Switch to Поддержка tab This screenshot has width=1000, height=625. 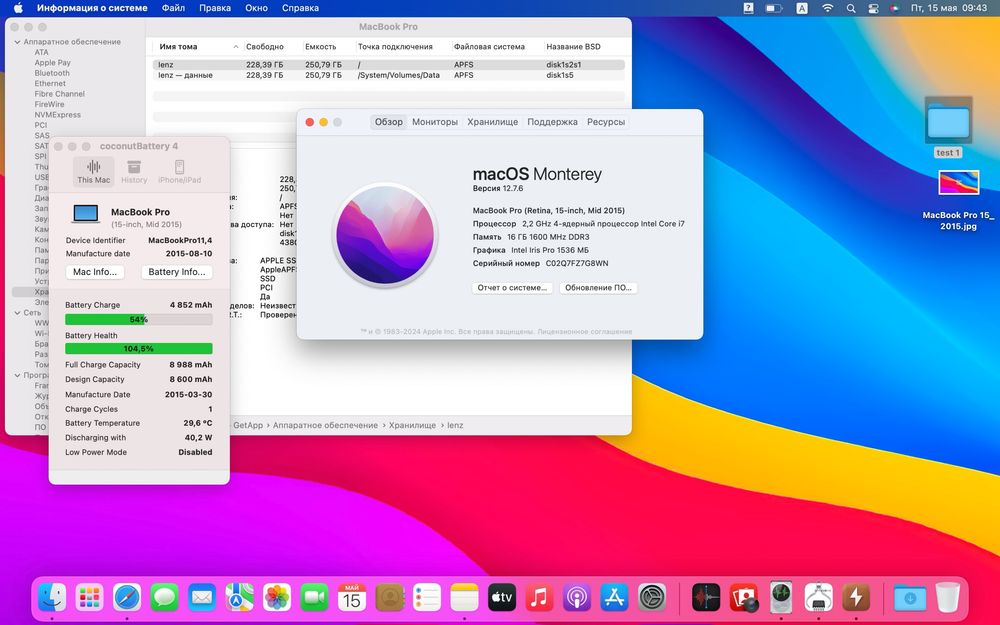point(552,122)
